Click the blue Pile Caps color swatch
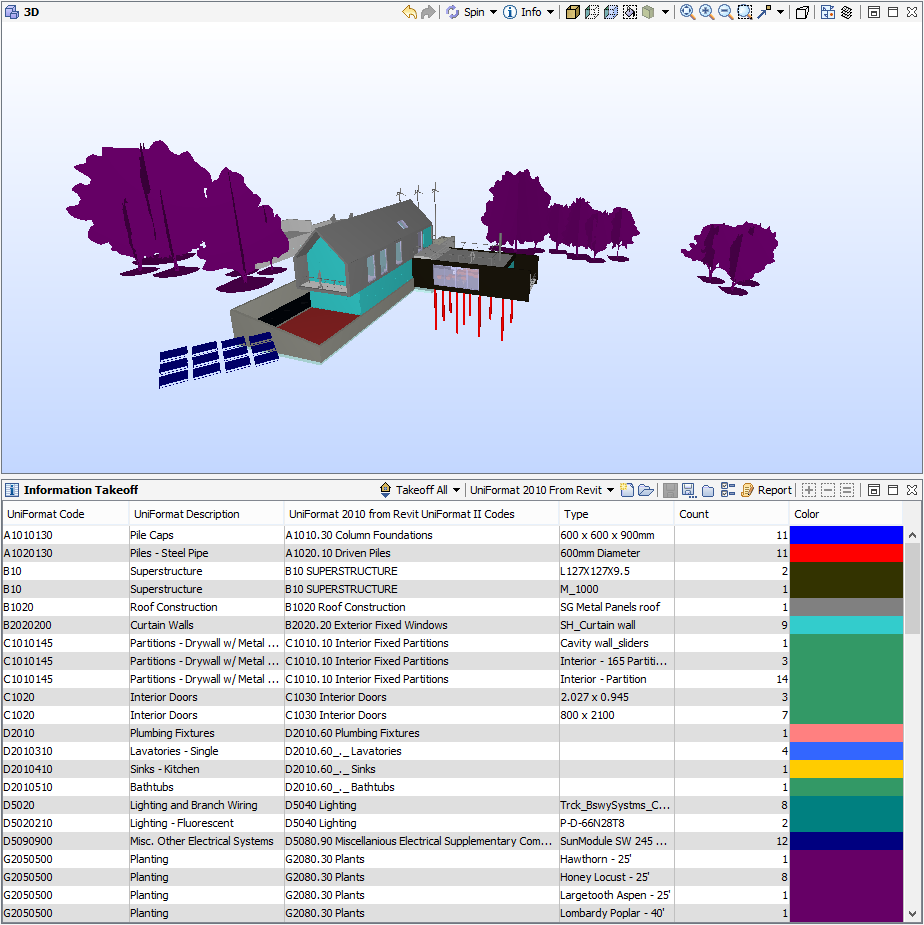This screenshot has height=925, width=924. point(846,535)
